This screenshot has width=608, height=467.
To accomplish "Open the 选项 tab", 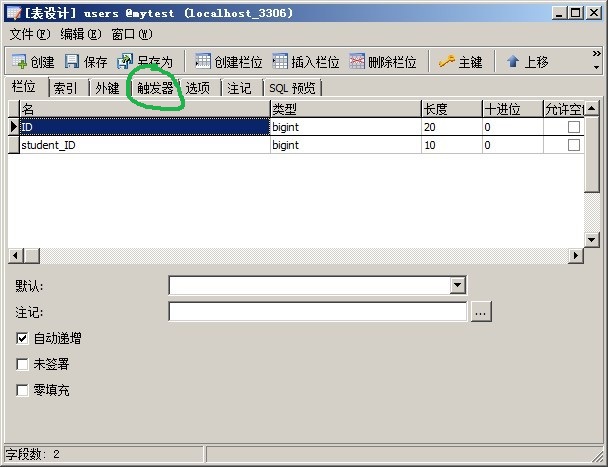I will (x=198, y=88).
